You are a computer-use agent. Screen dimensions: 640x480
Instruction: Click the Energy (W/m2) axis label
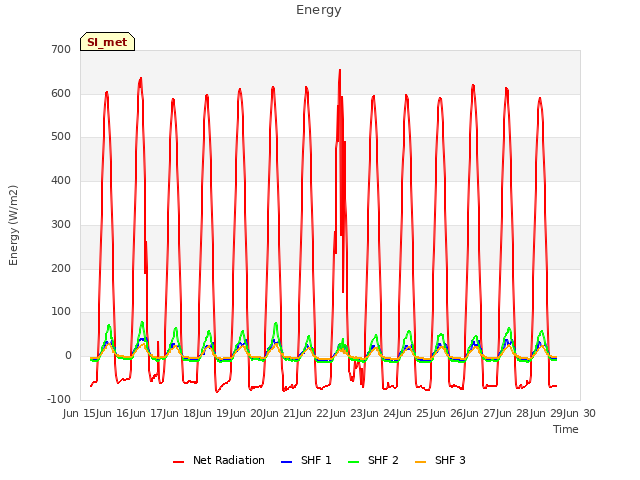pos(13,225)
